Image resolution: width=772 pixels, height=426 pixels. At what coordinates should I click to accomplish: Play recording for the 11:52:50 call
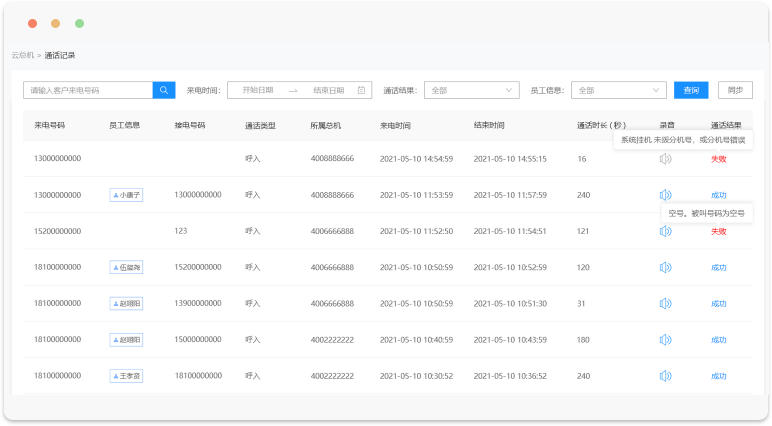[x=665, y=231]
